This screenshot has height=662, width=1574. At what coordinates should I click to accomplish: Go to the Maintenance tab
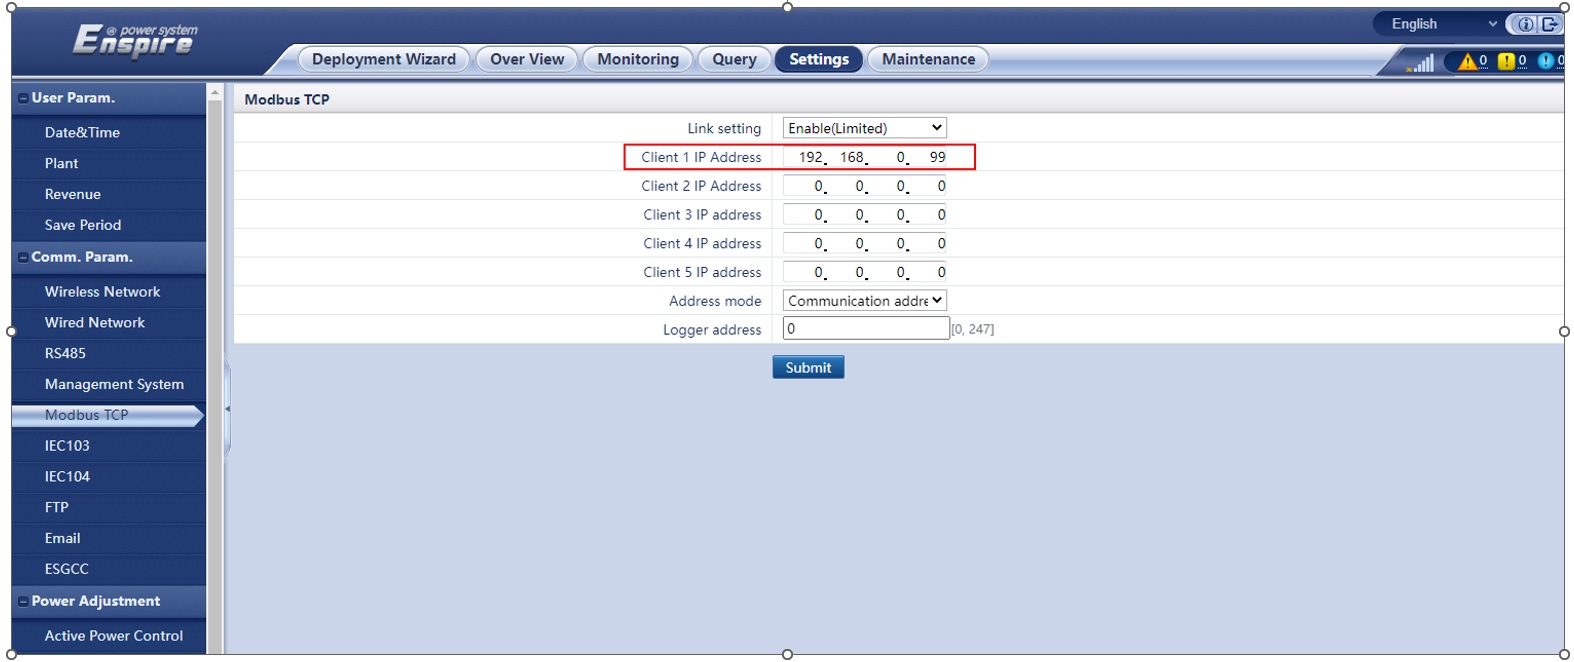point(928,59)
